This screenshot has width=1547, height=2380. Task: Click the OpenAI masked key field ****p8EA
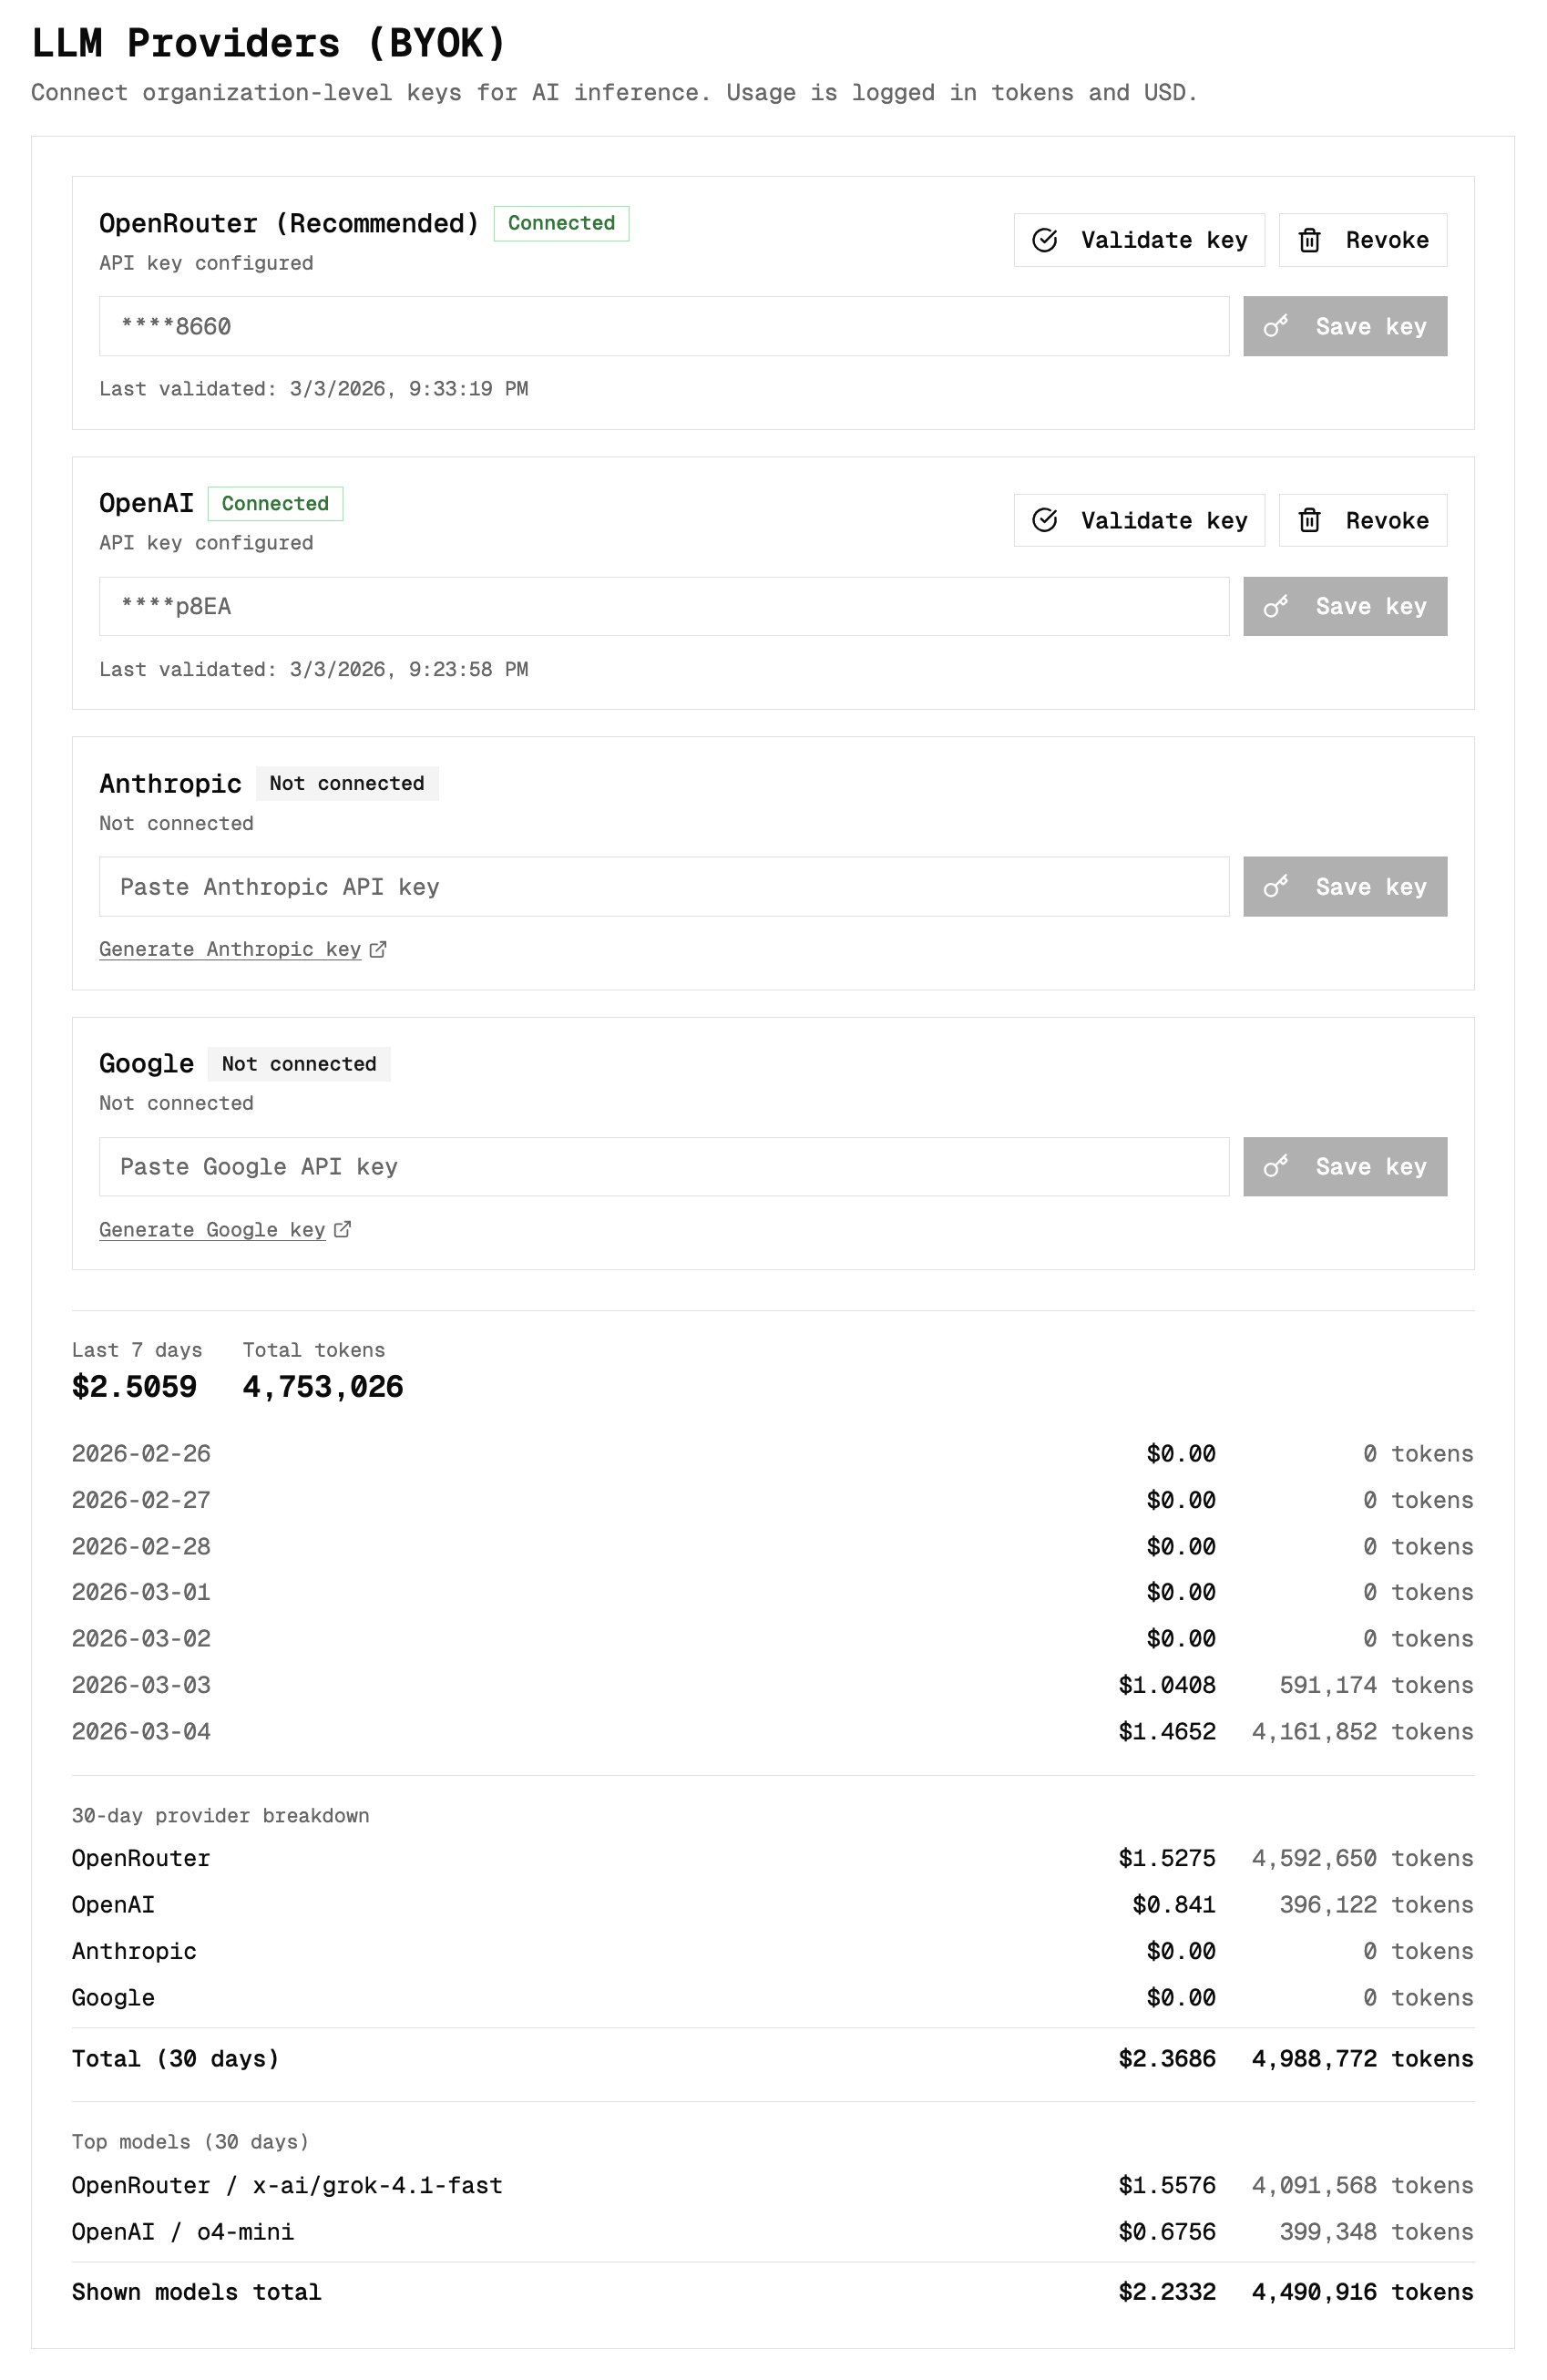click(663, 606)
